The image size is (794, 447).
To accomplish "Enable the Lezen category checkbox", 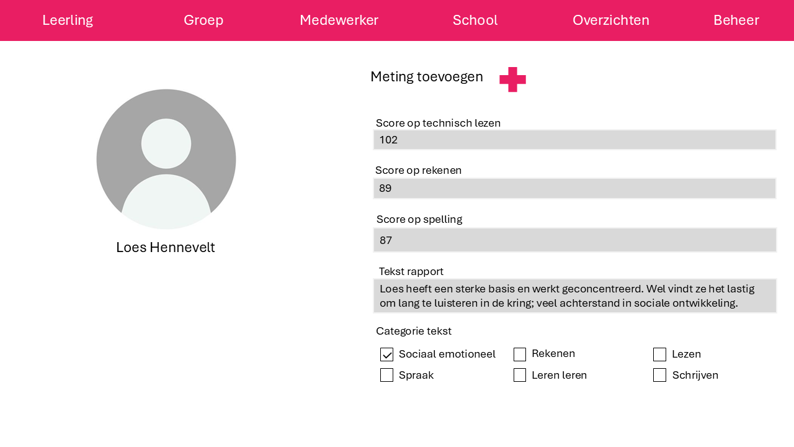I will (x=660, y=354).
